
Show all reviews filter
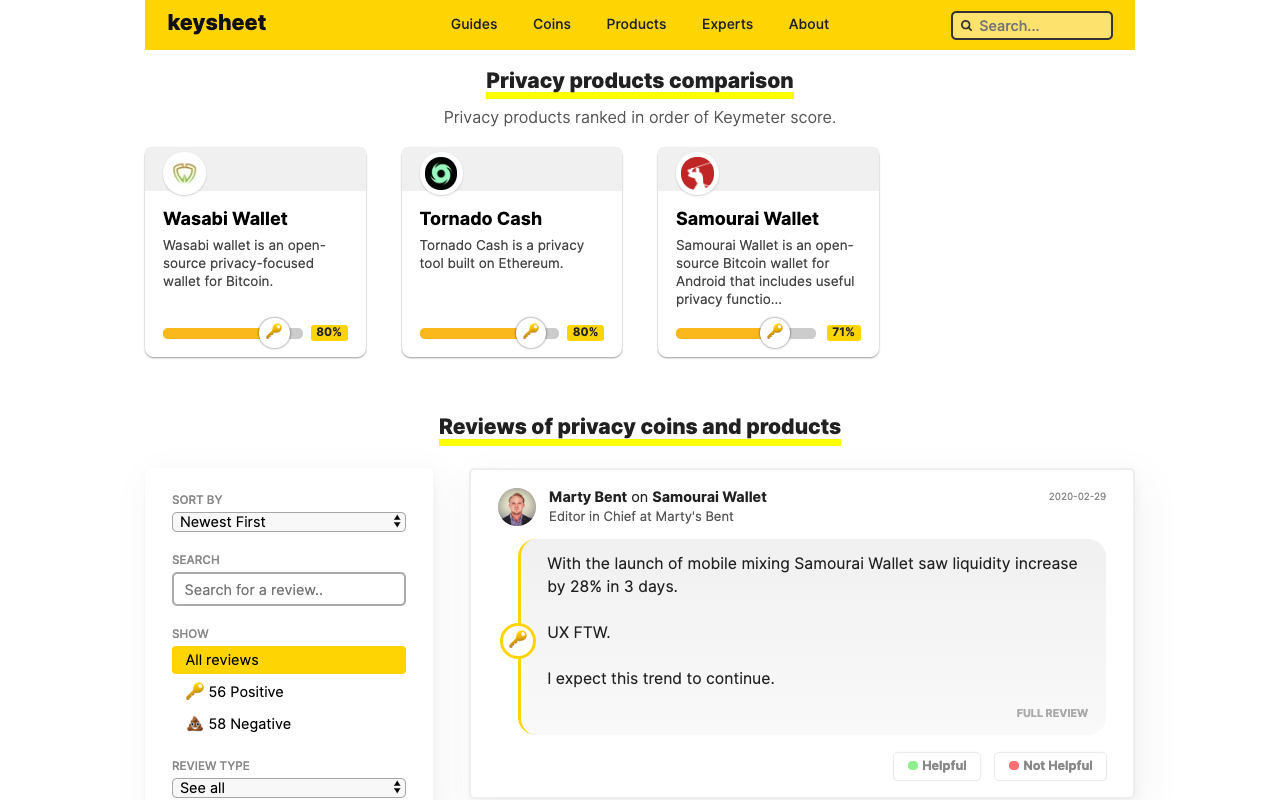click(x=289, y=660)
